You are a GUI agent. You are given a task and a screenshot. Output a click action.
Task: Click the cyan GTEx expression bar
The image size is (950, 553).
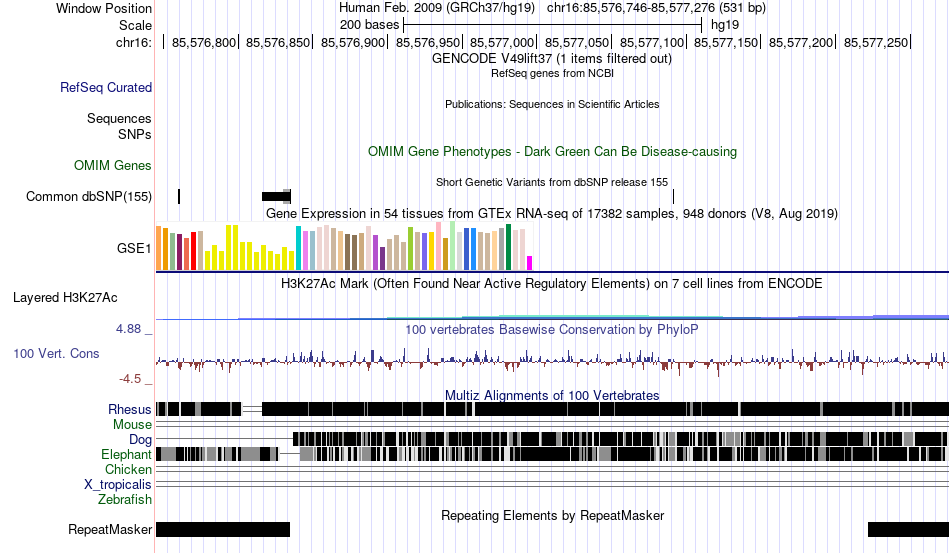[298, 248]
